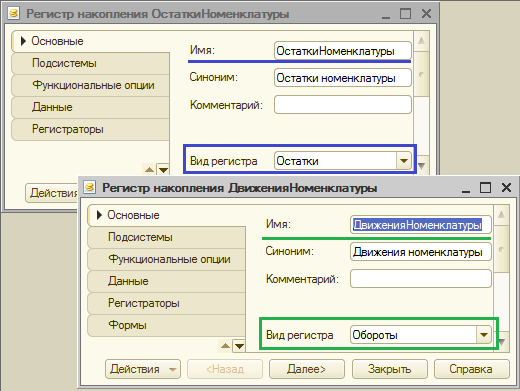Open Регистраторы tab in ОстаткиНоменклатуры window
Screen dimensions: 520x391
tap(91, 129)
